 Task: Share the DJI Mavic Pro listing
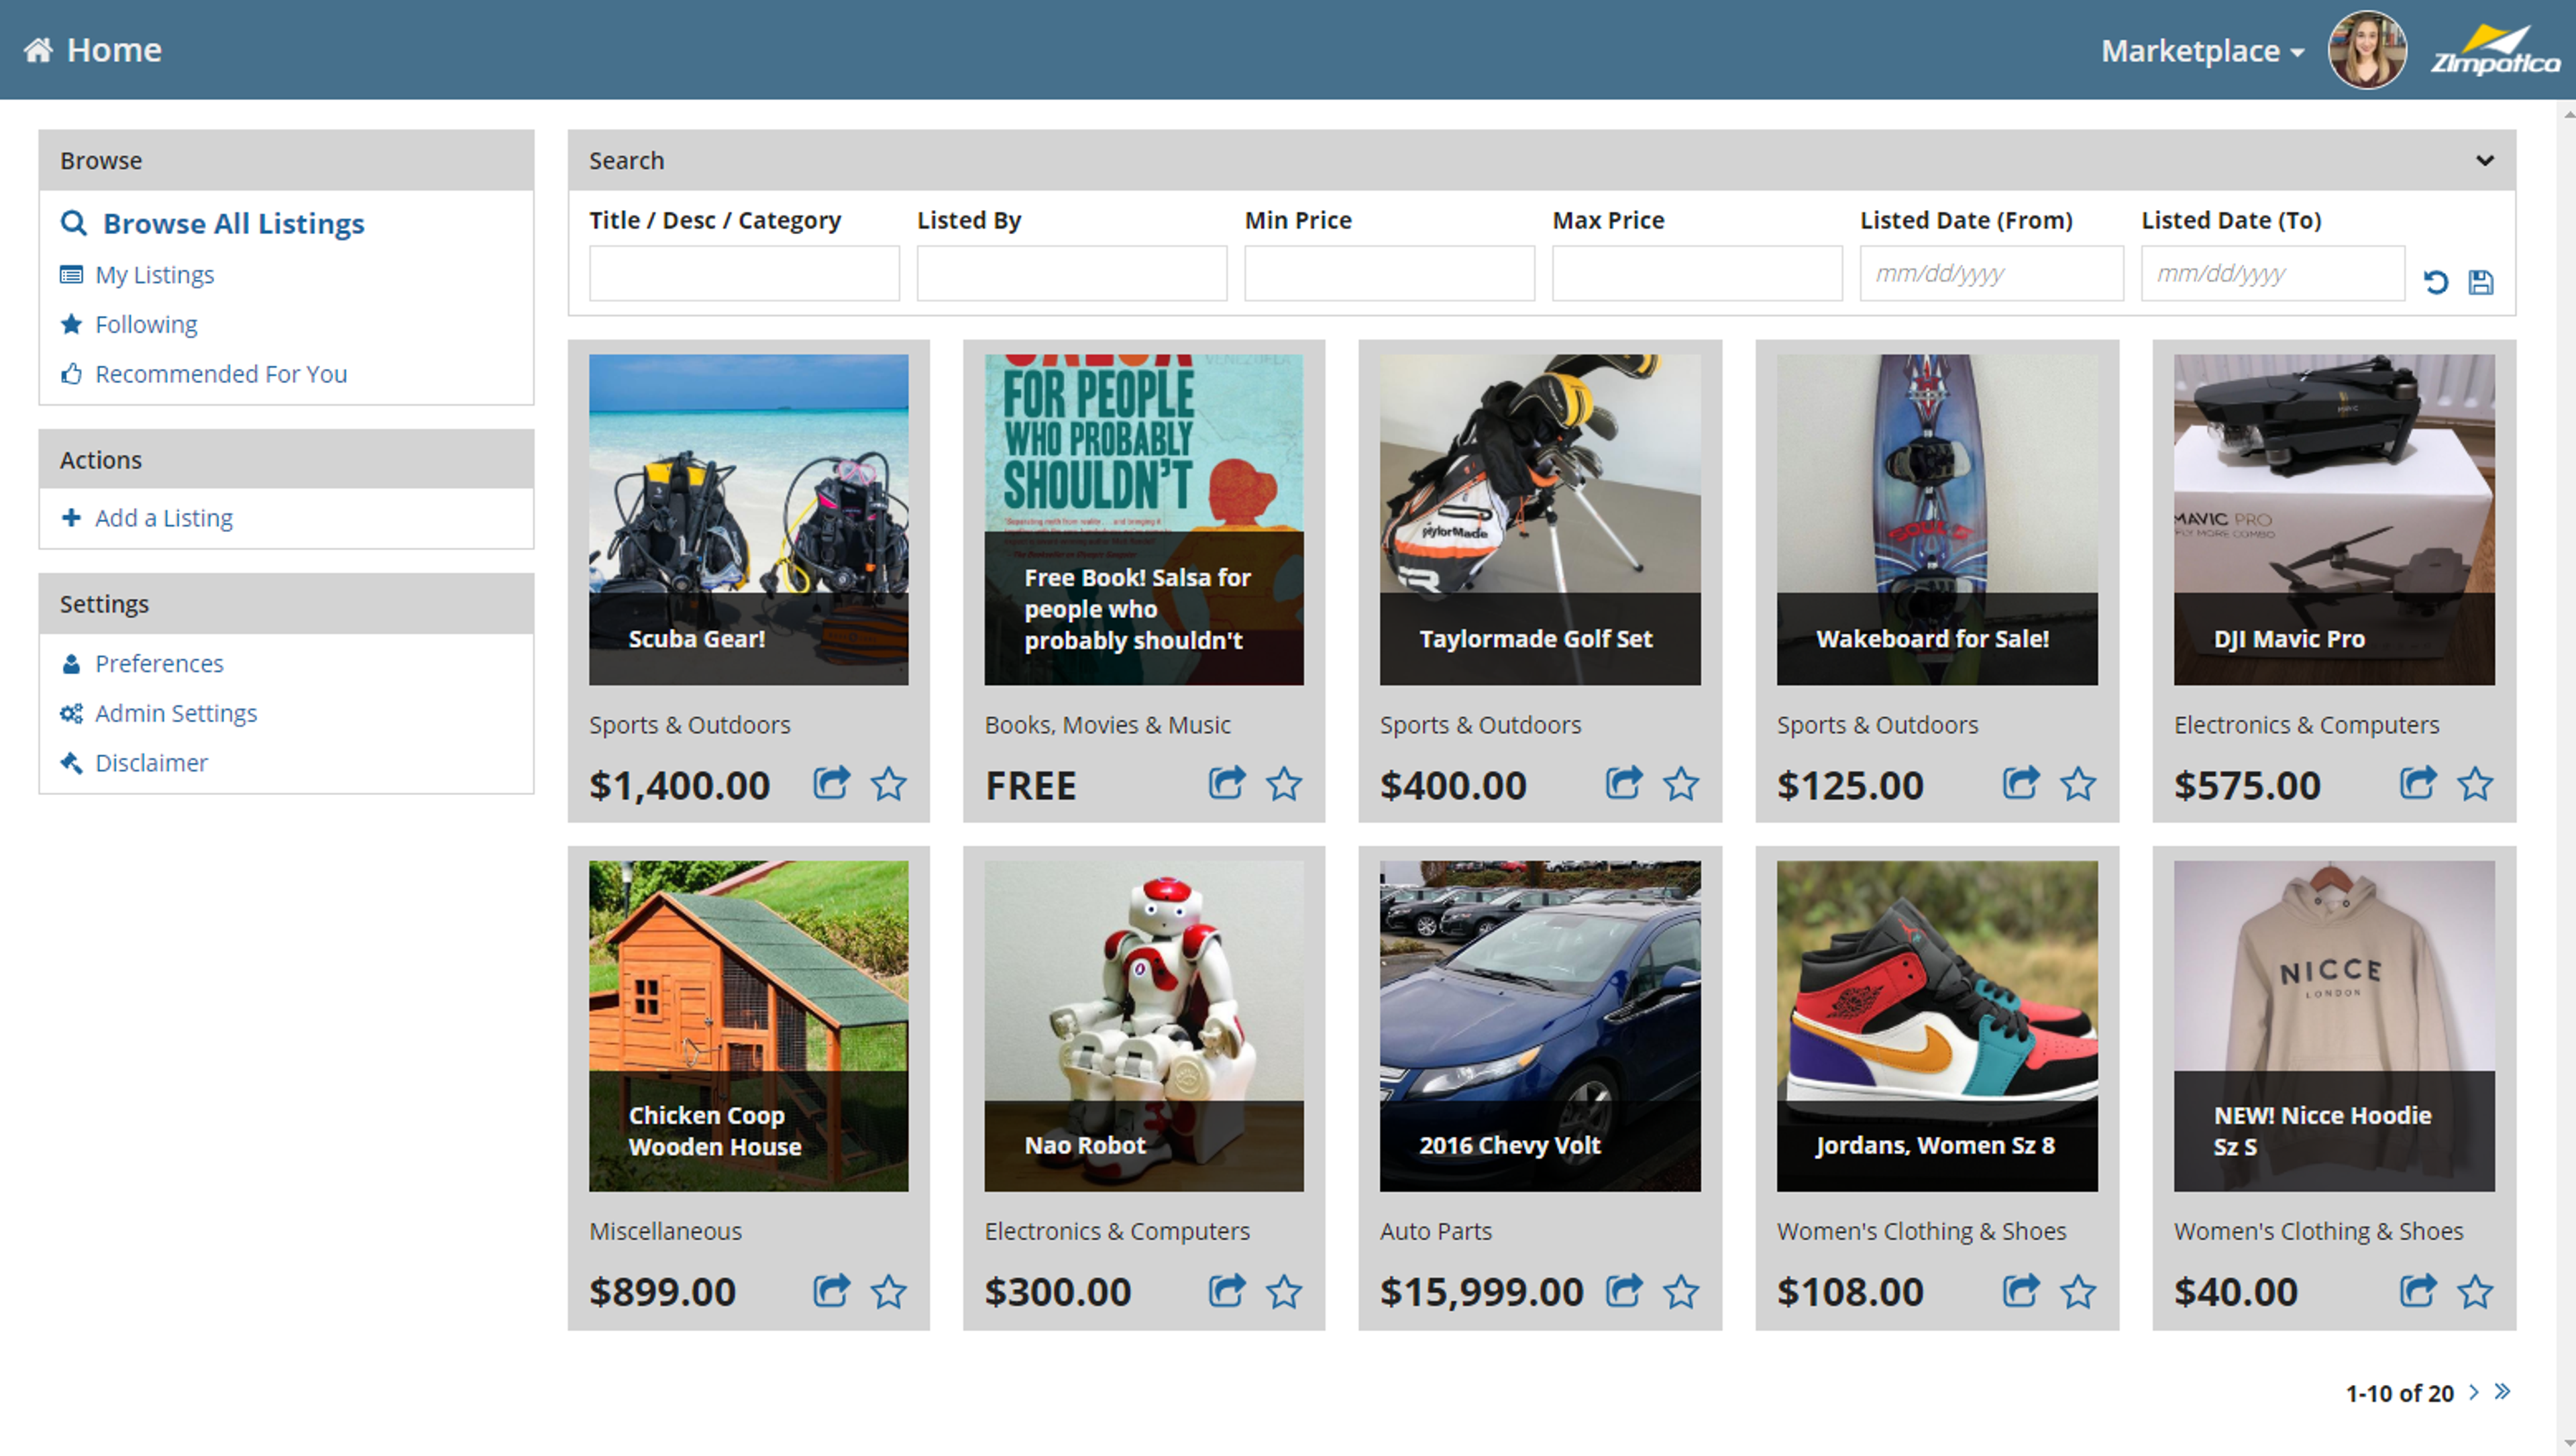(2418, 783)
